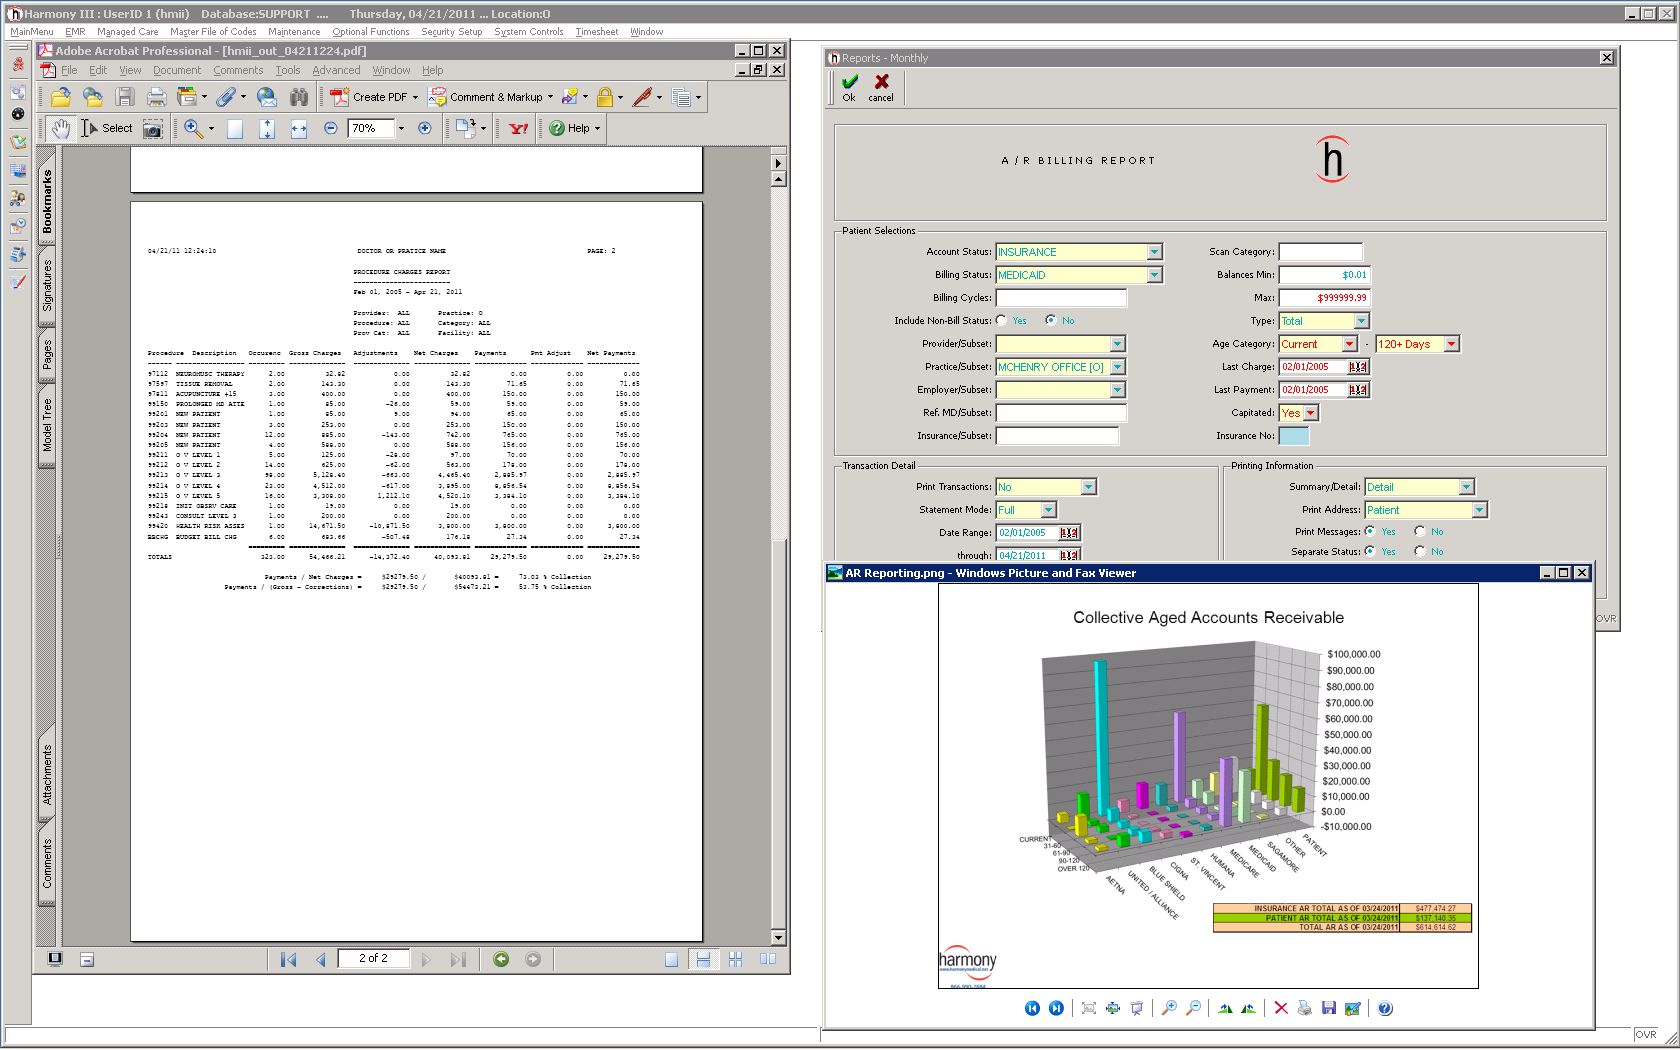Image resolution: width=1680 pixels, height=1050 pixels.
Task: Click the paperclip Attach icon in Acrobat
Action: click(x=226, y=97)
